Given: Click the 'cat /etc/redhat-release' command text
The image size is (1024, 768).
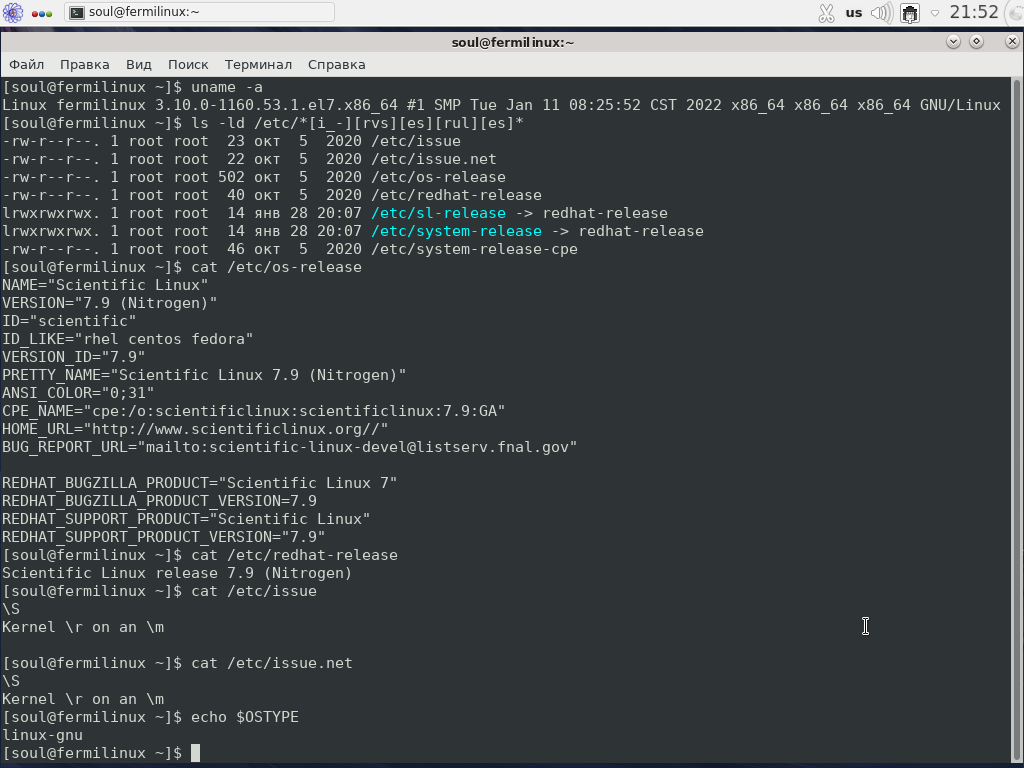Looking at the screenshot, I should click(294, 555).
